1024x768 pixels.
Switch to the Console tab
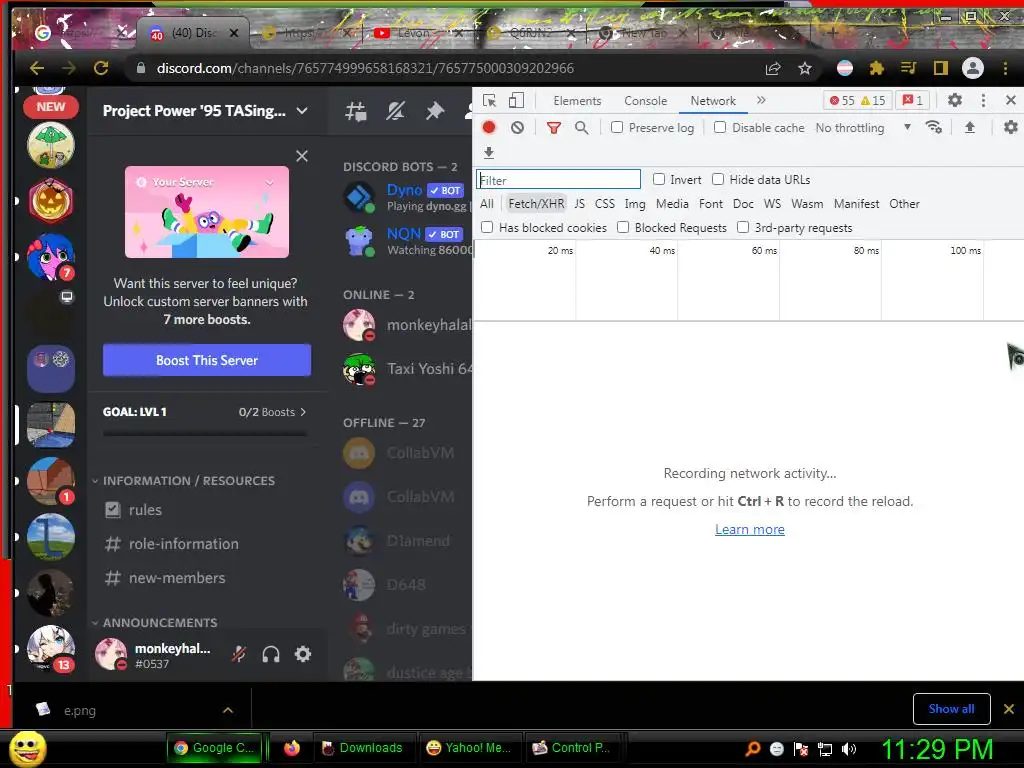point(645,101)
